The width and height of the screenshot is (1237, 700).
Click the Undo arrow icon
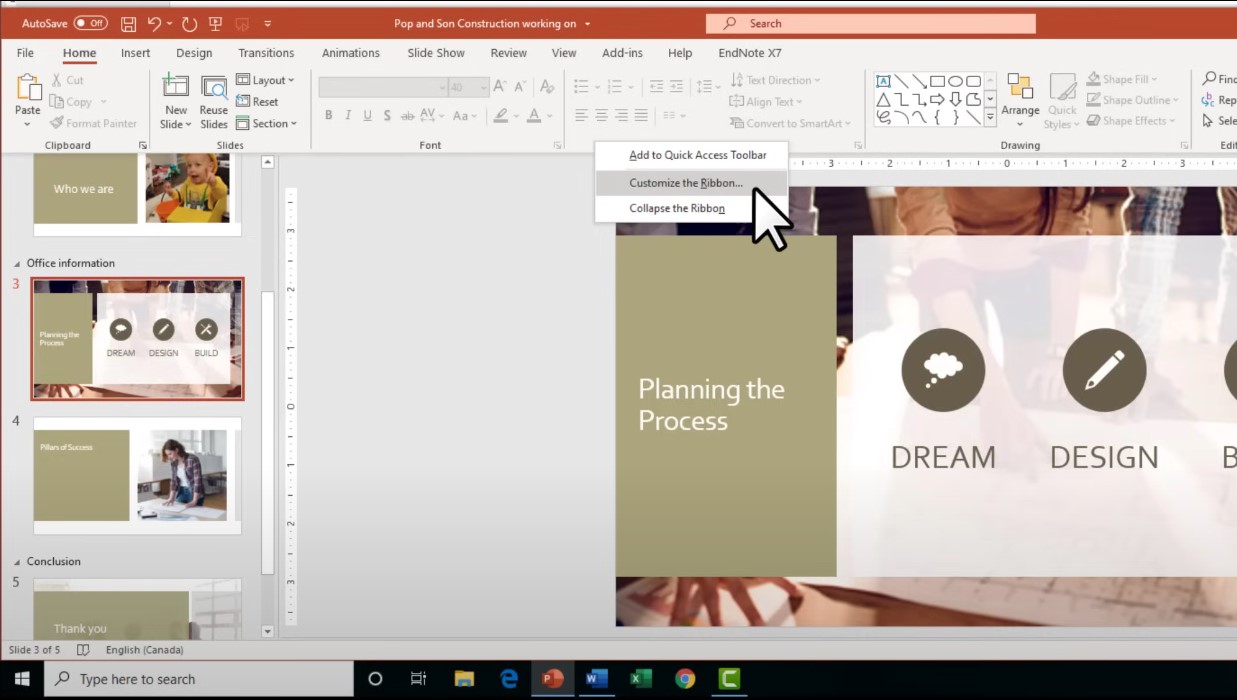coord(154,23)
